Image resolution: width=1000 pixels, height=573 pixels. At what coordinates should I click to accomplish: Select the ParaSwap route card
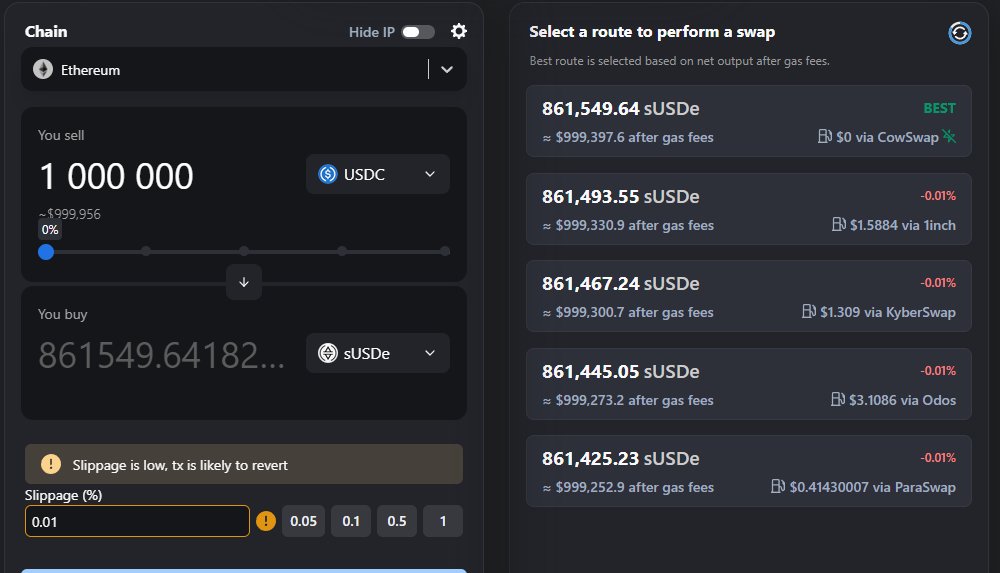pyautogui.click(x=749, y=471)
